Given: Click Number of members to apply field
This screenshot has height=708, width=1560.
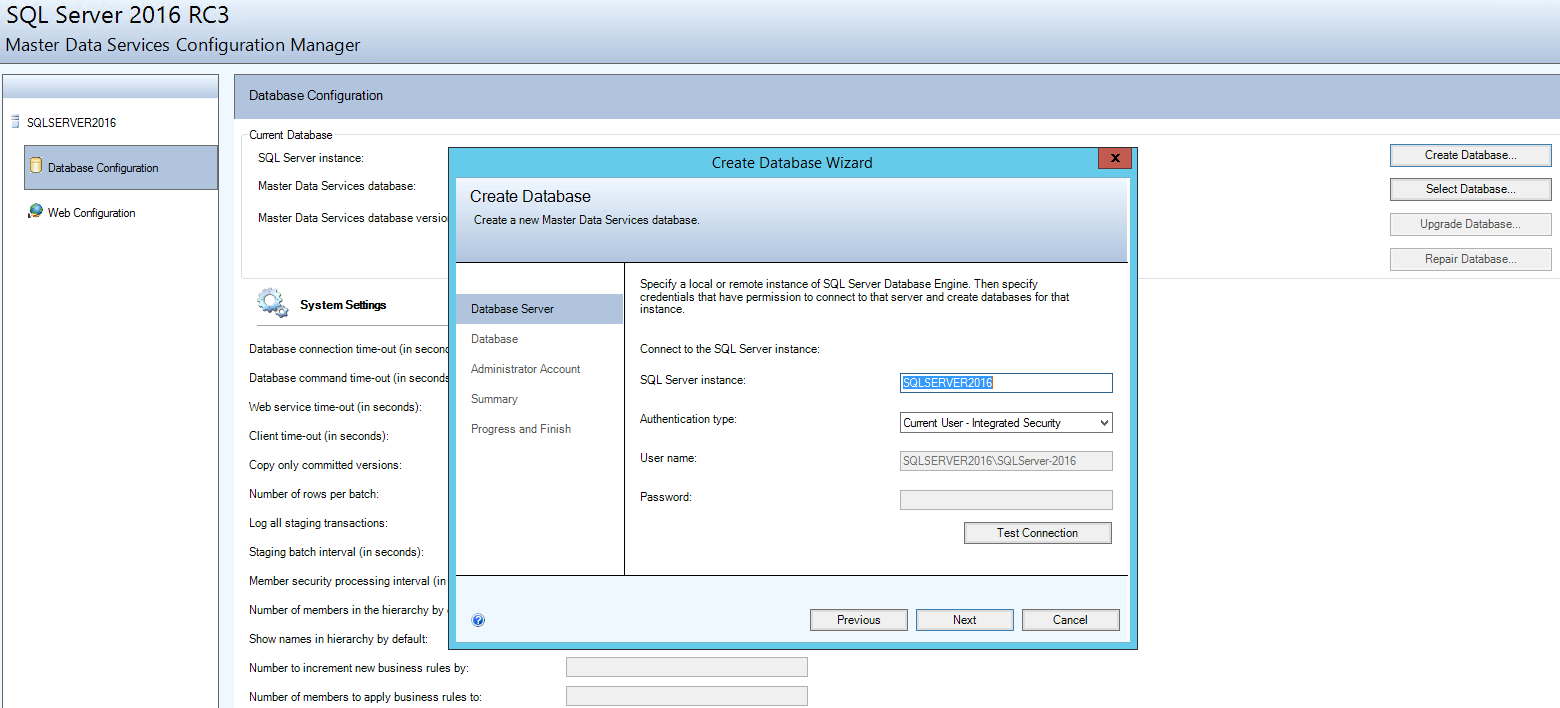Looking at the screenshot, I should click(687, 696).
